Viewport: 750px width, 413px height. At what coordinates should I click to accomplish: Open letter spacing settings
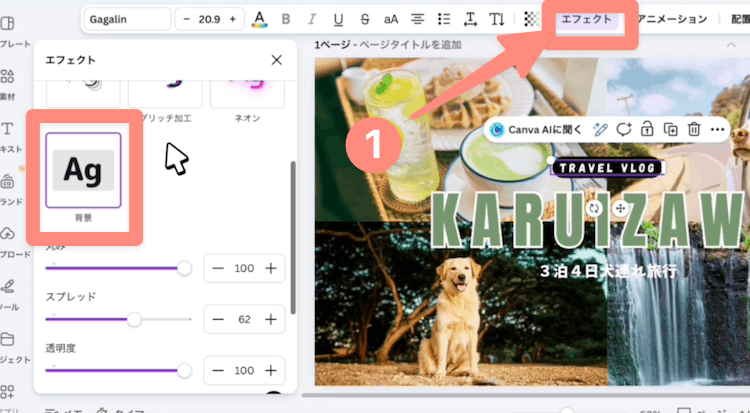pos(470,19)
